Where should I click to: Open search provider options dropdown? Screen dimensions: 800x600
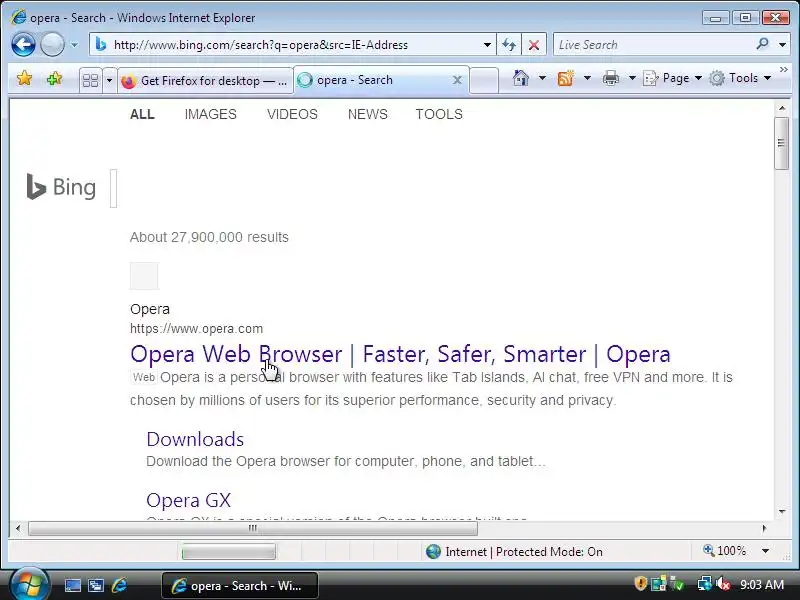[782, 45]
